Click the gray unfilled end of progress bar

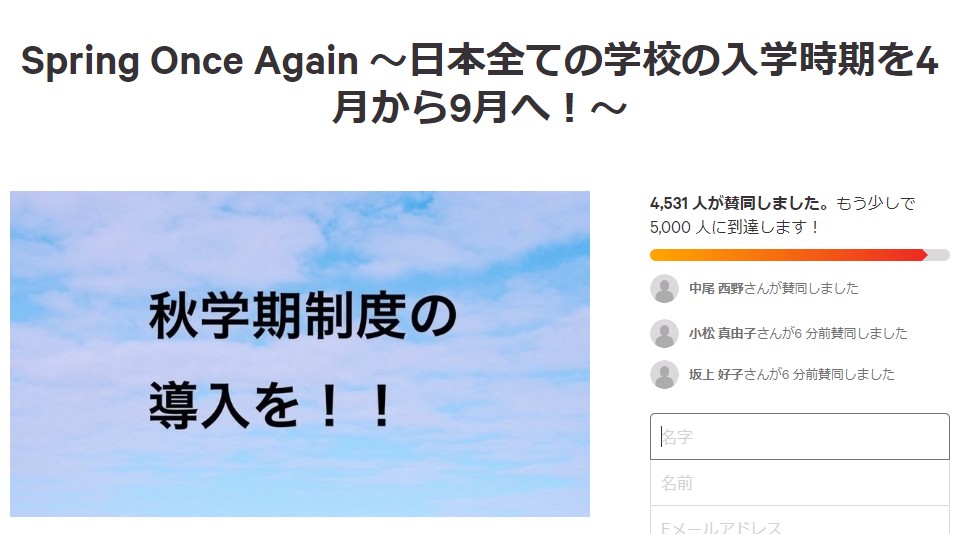[939, 255]
